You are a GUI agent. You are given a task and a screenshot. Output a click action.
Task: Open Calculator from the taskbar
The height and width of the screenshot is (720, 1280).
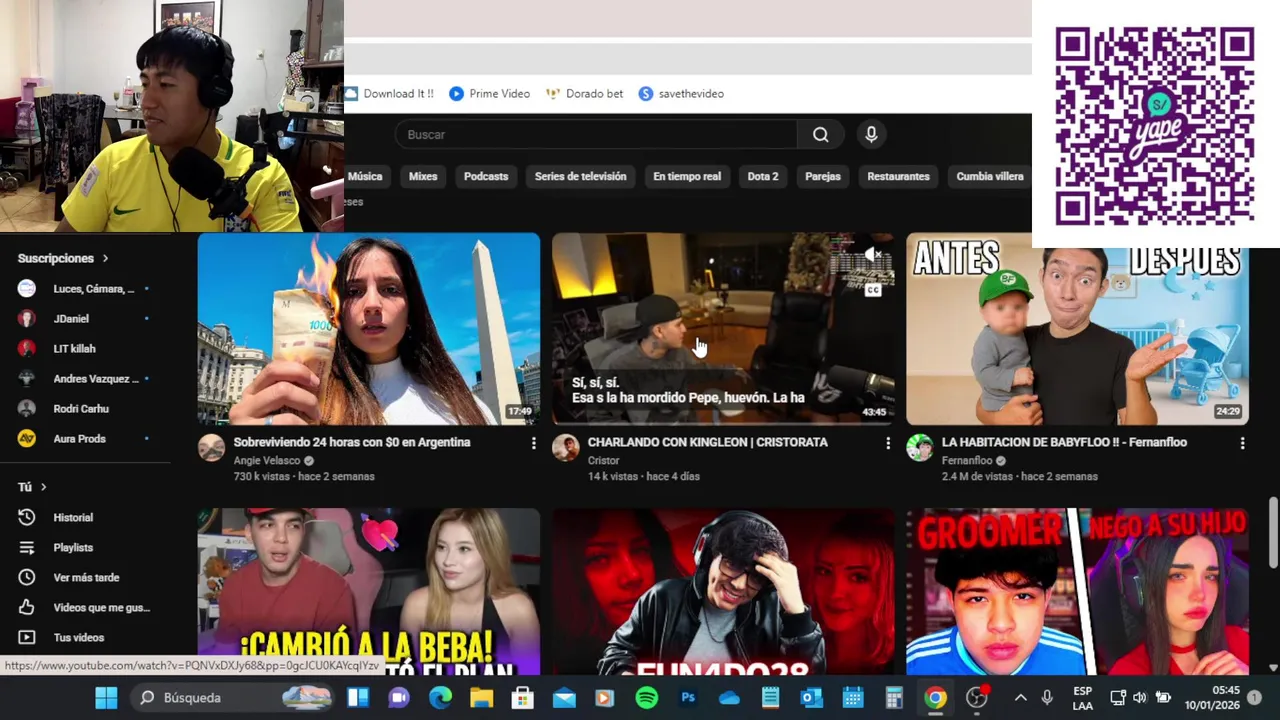click(894, 697)
